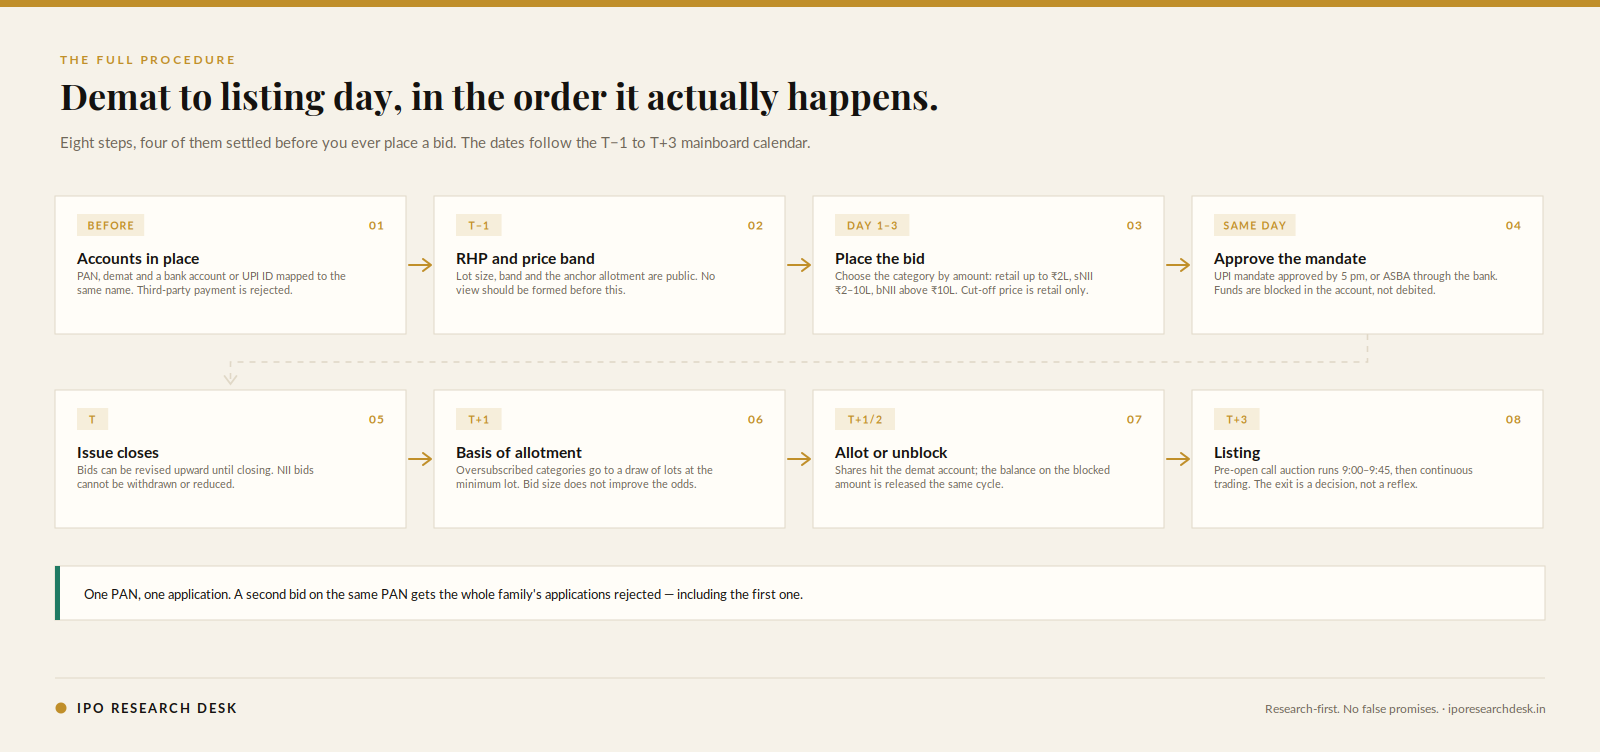Click the T+3 tag on Listing card

coord(1237,420)
